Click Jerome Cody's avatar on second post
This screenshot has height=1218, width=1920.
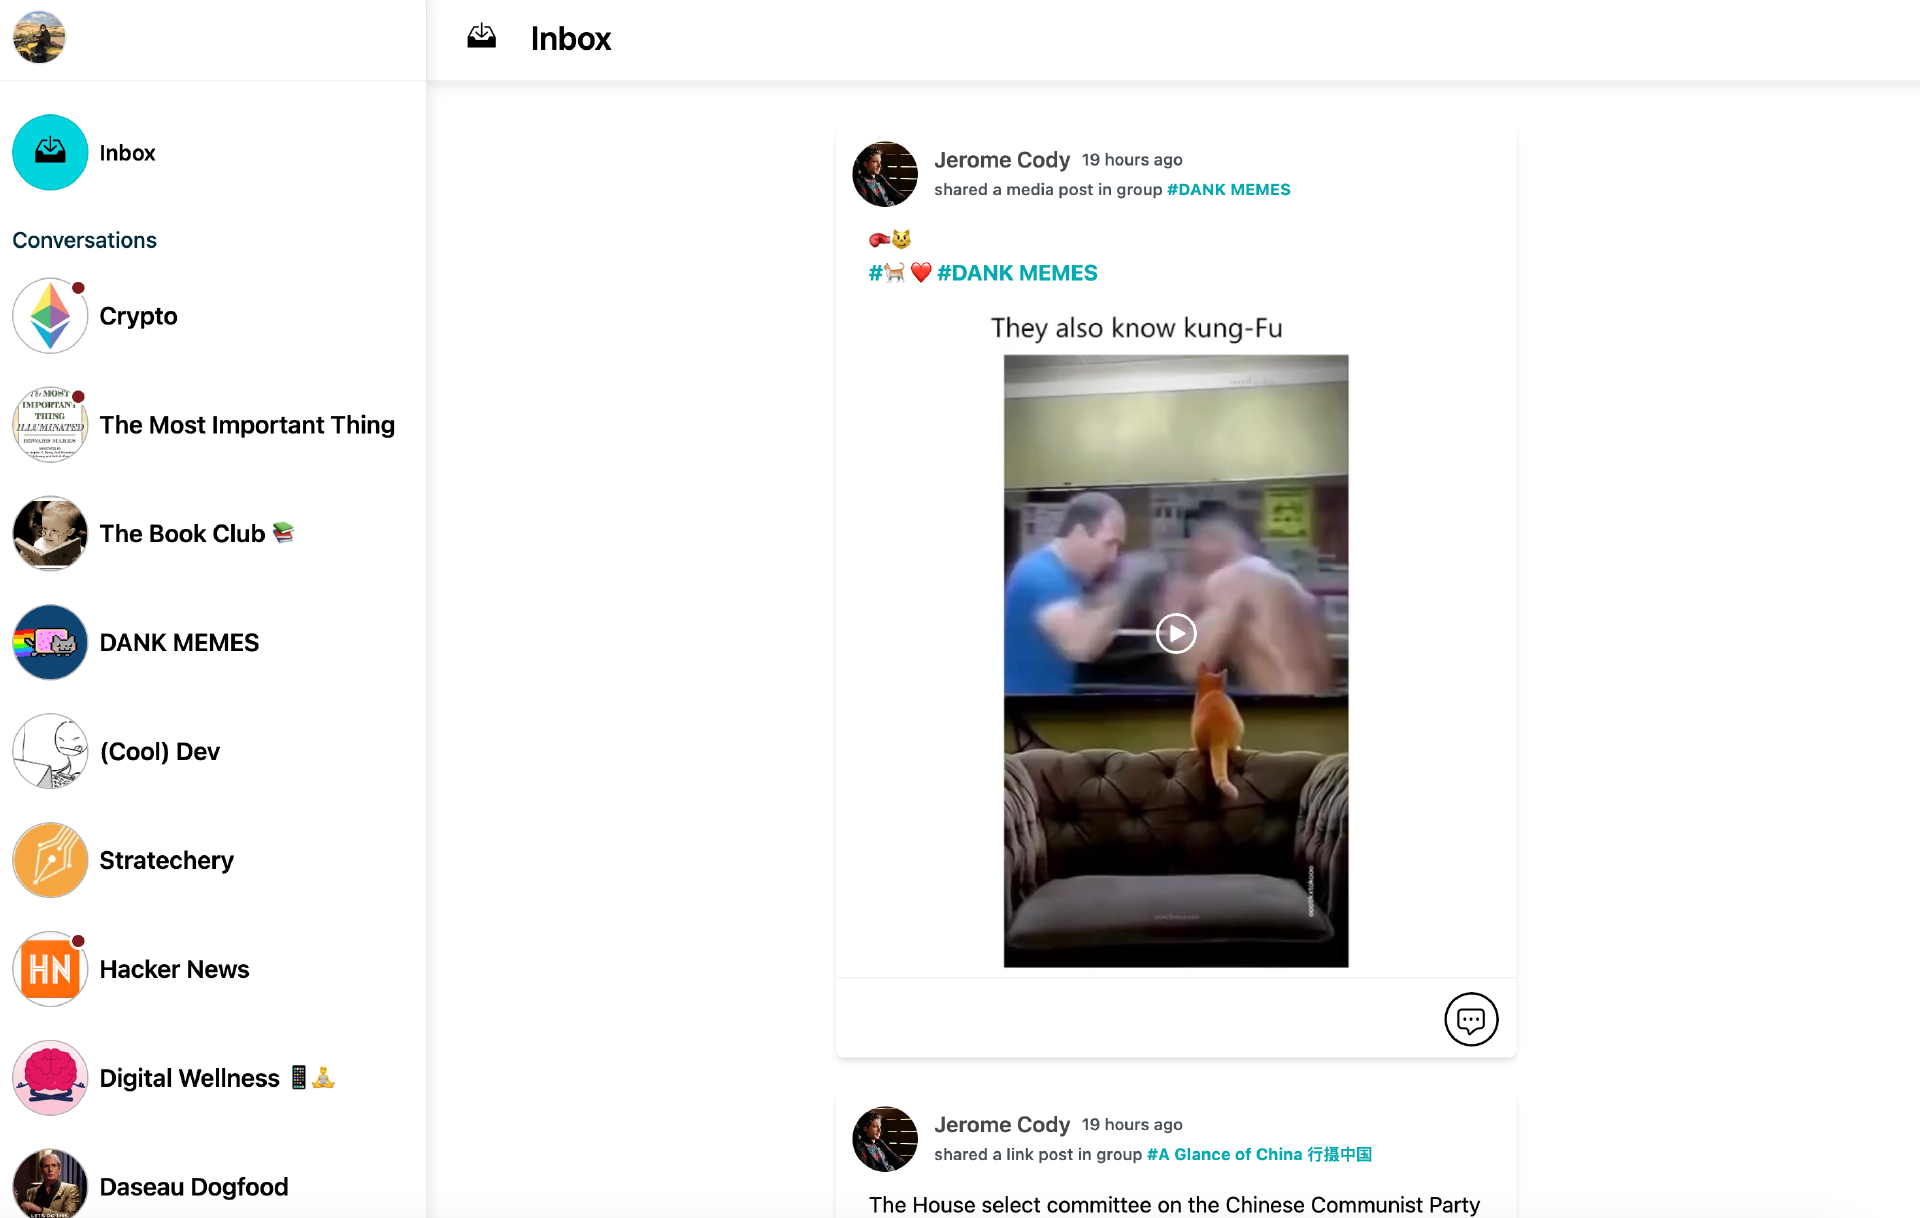884,1139
